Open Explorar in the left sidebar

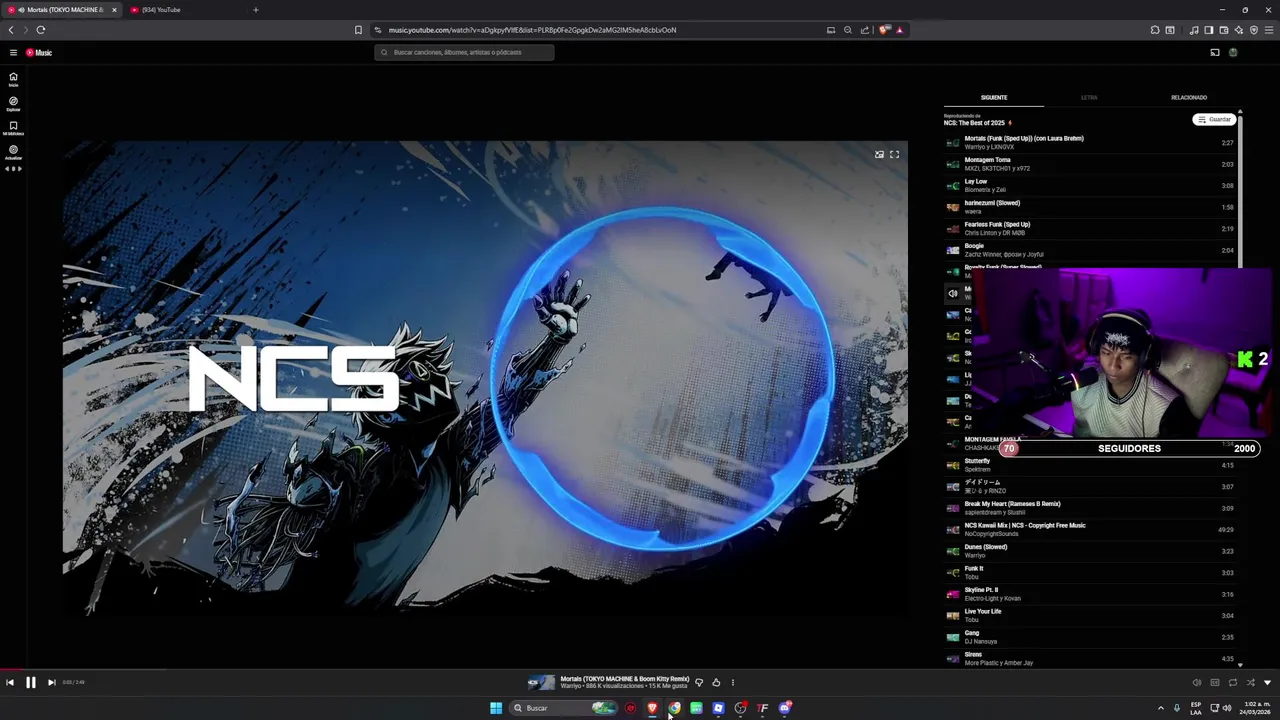click(x=13, y=103)
